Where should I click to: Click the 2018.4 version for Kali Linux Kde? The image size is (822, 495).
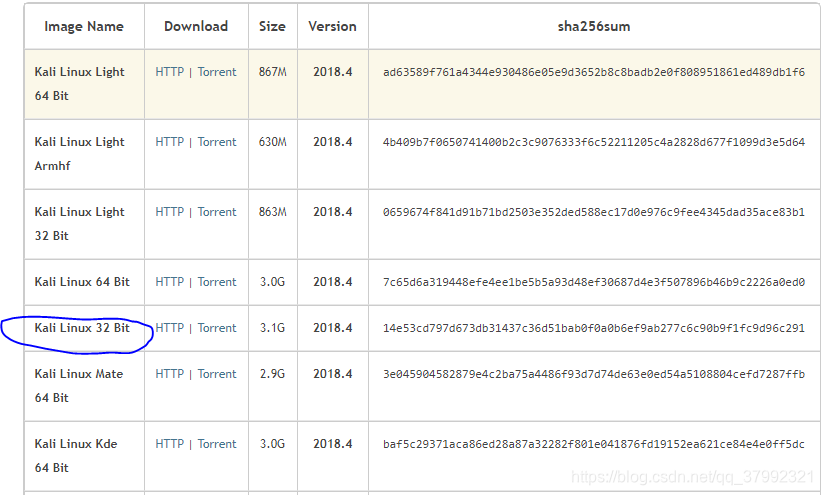pos(333,444)
